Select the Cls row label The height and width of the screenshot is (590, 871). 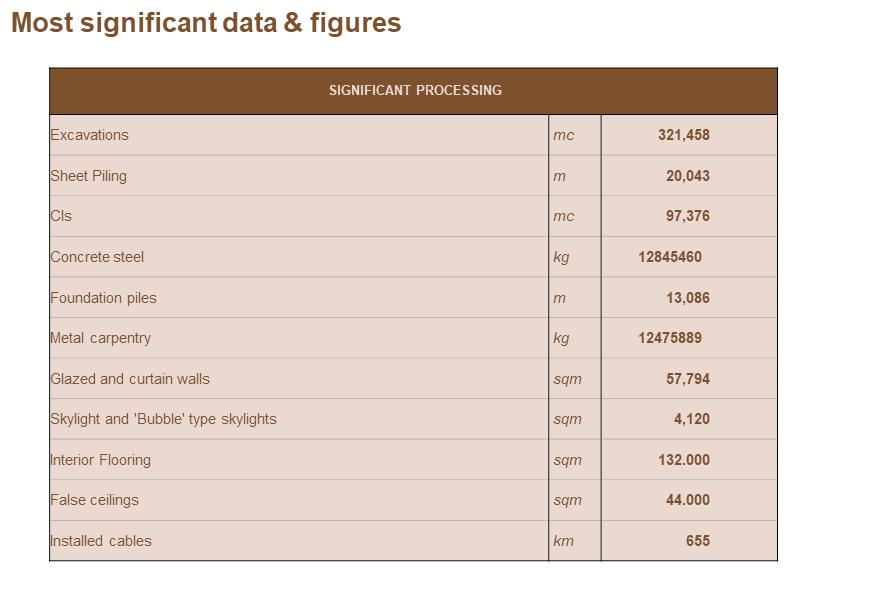click(62, 216)
